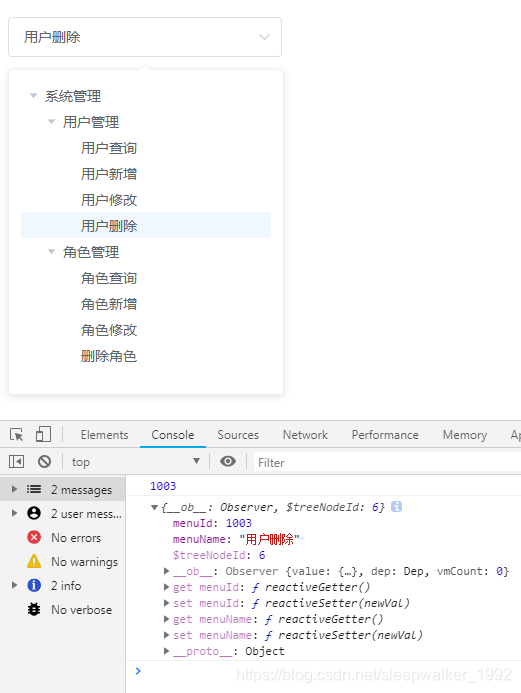Screen dimensions: 521x693
Task: Click the yellow No warnings icon
Action: 34,561
